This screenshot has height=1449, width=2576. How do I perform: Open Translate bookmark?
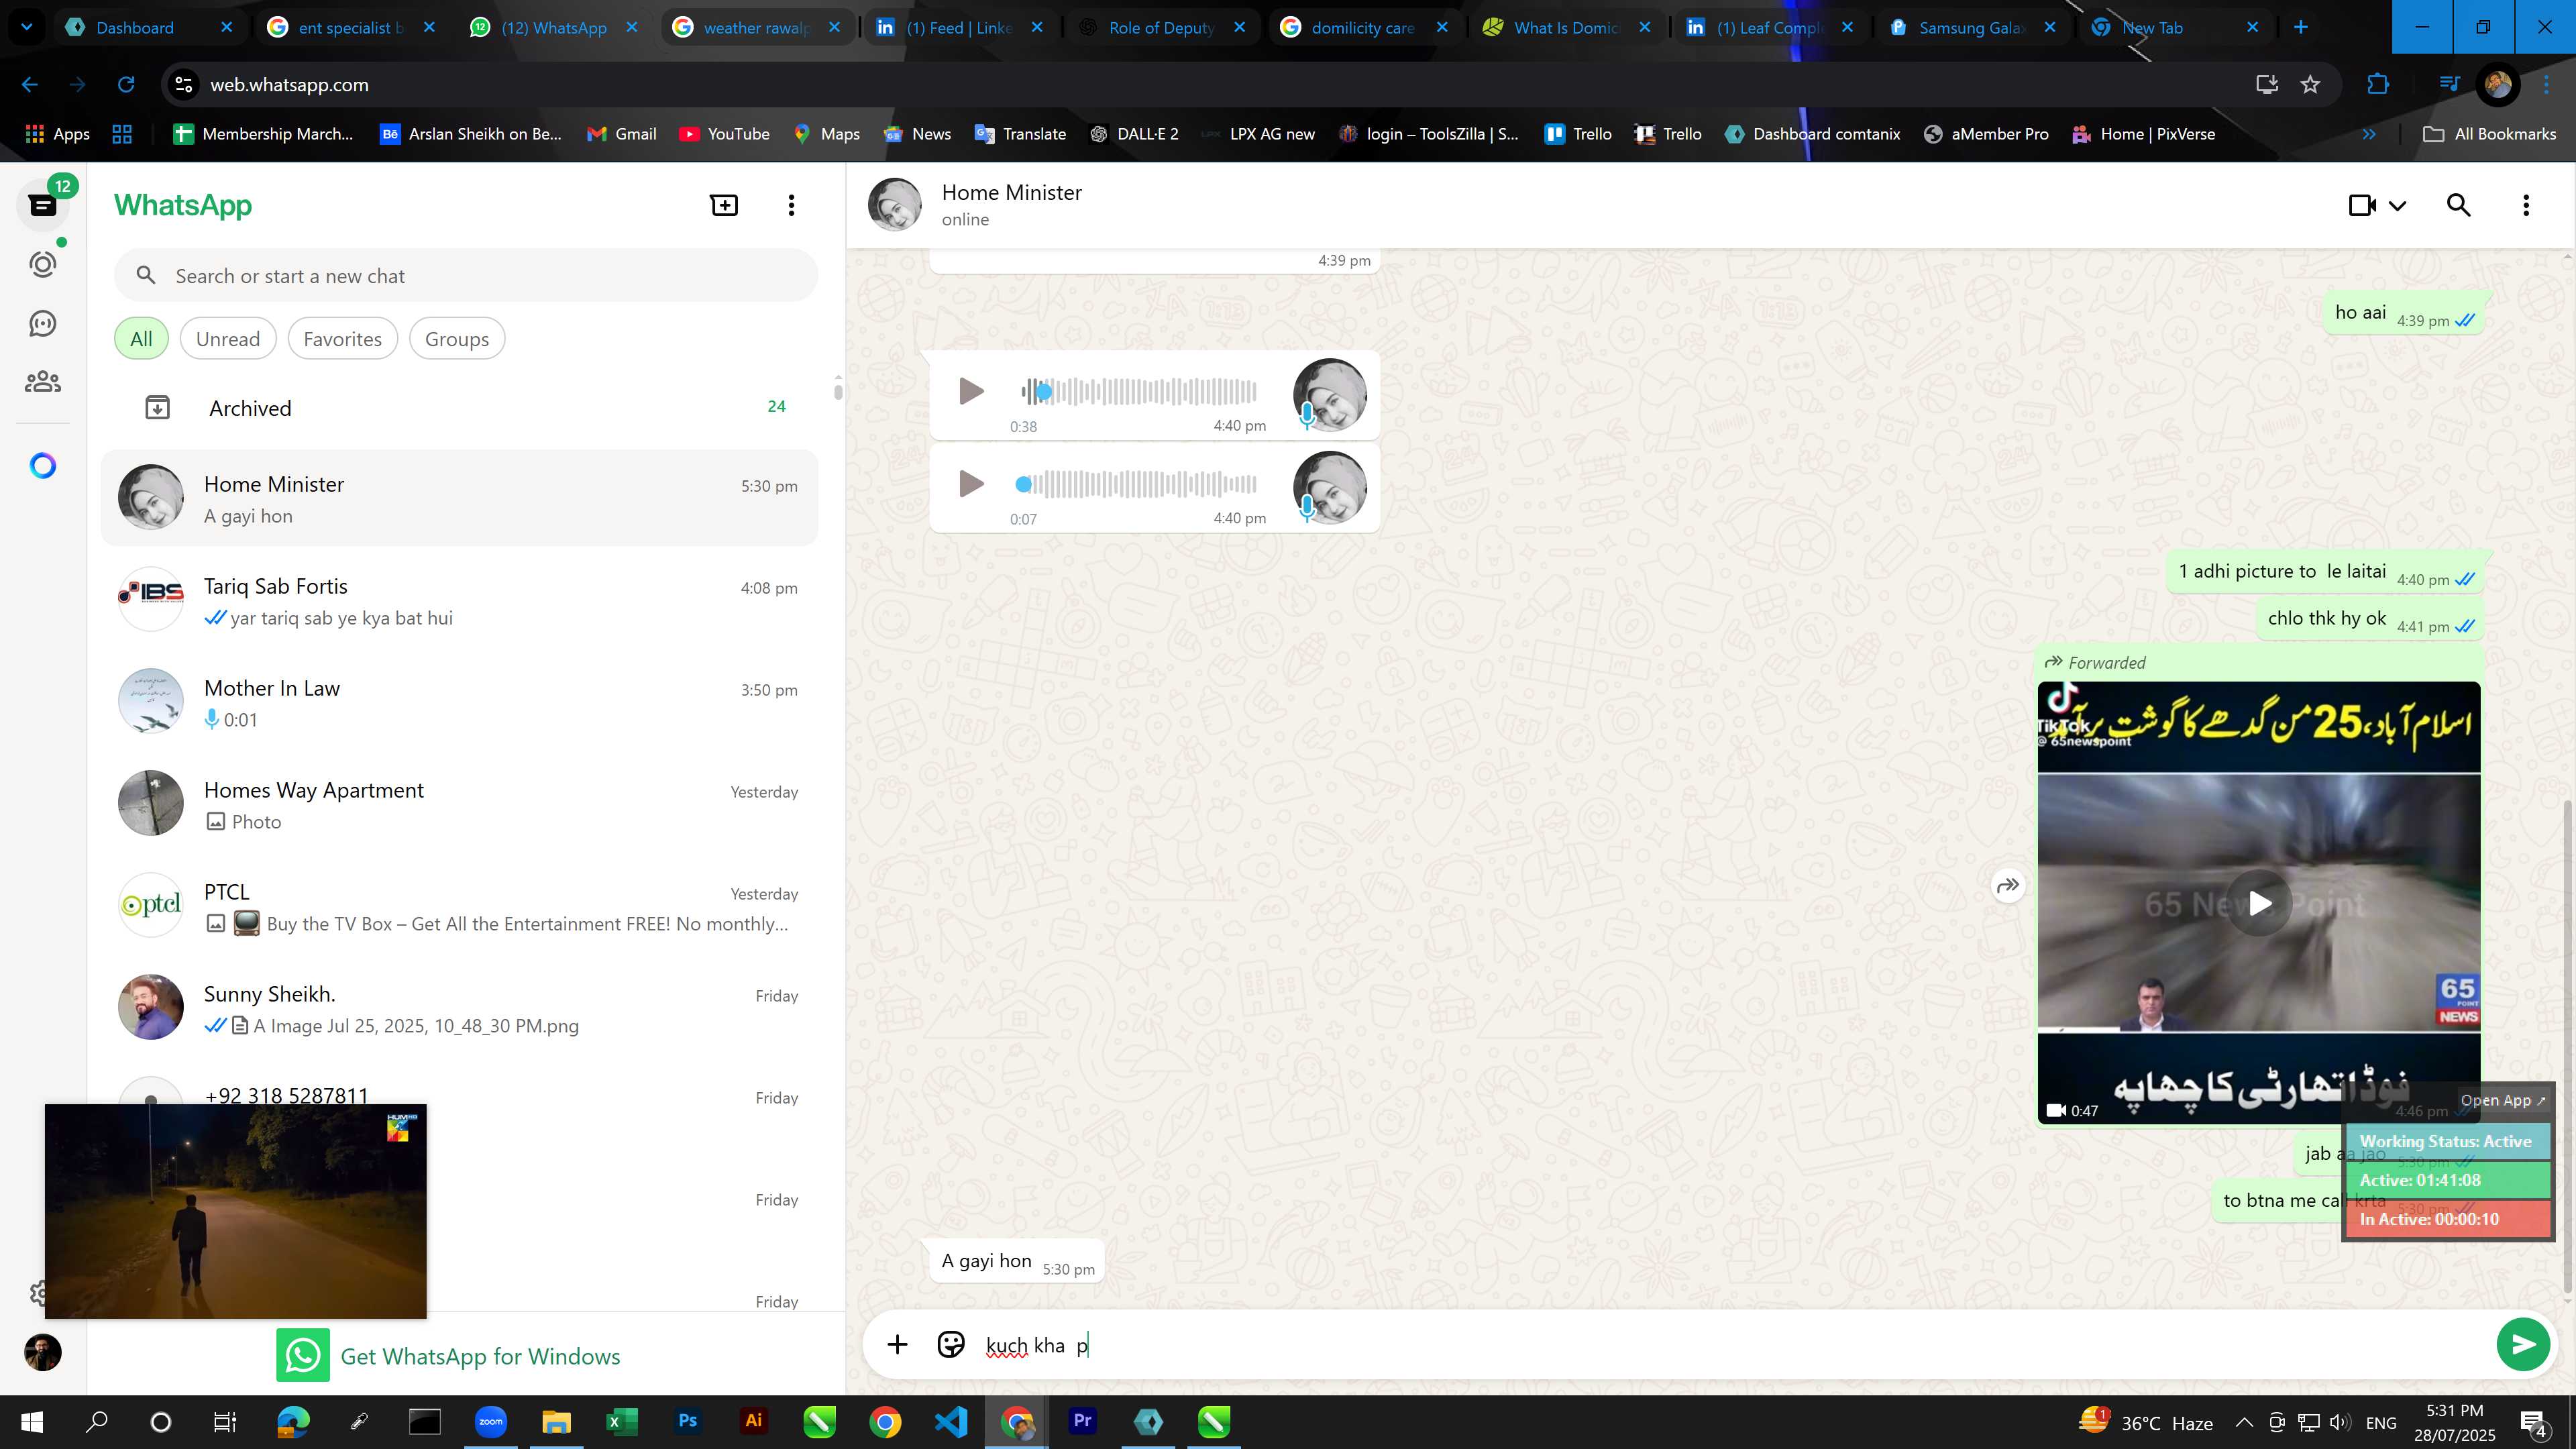1020,134
